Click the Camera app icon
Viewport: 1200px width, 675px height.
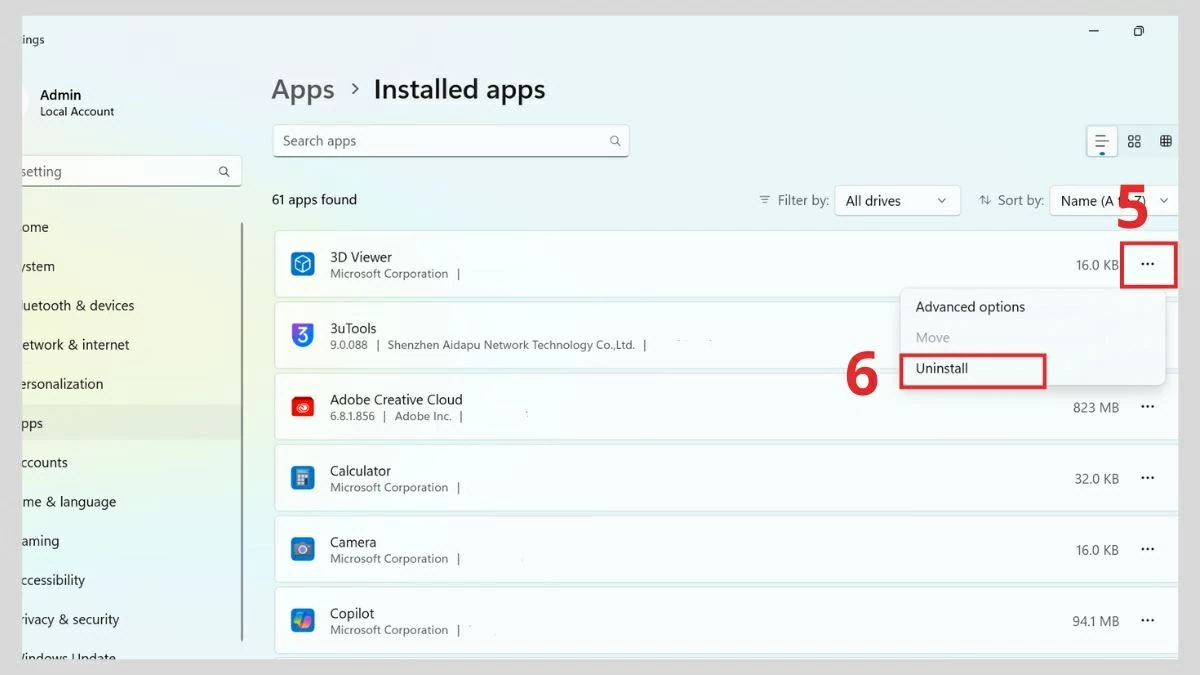[303, 549]
